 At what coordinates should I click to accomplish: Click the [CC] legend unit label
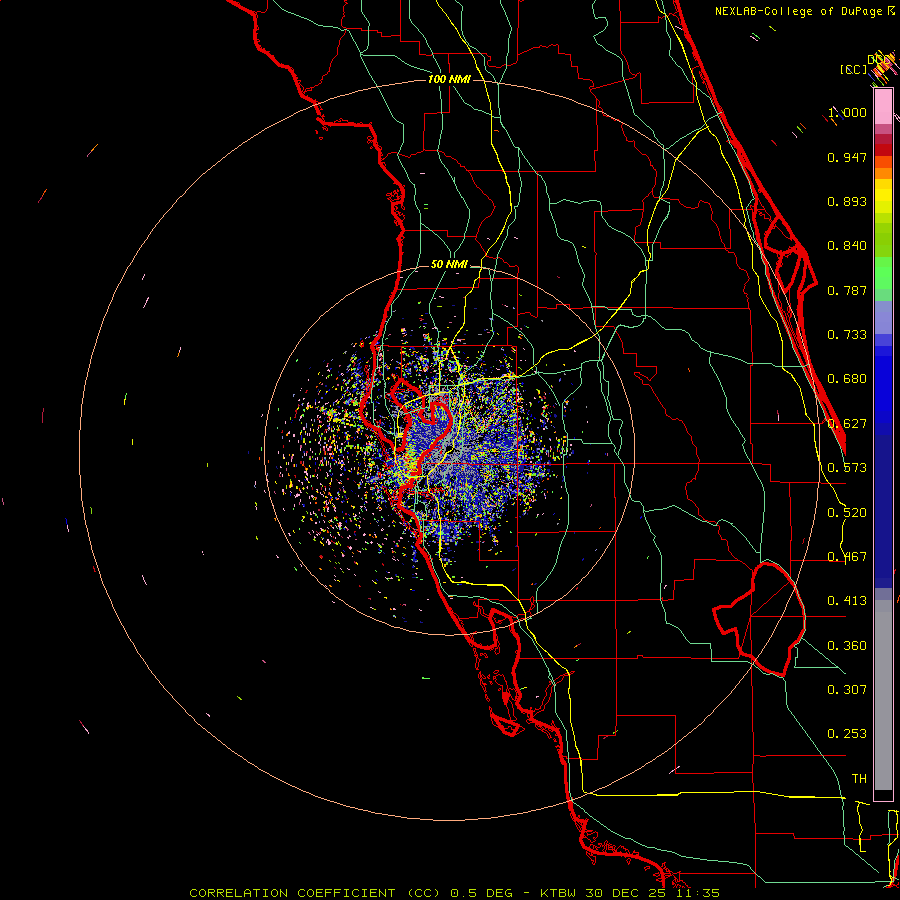click(853, 69)
